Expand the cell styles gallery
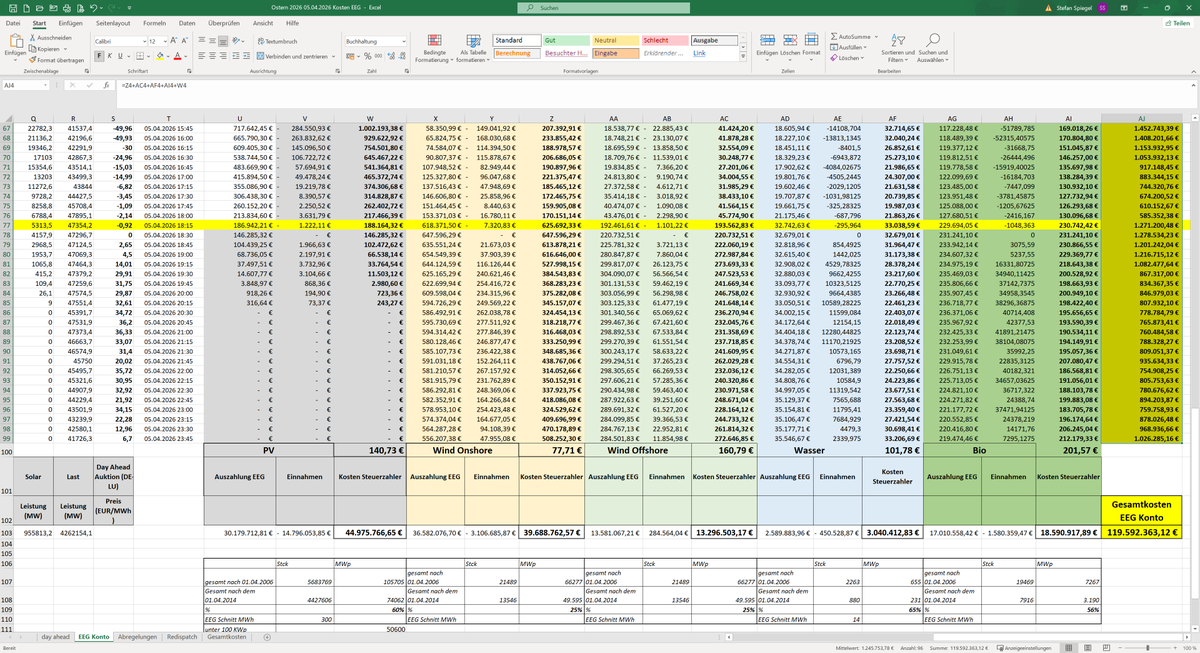The height and width of the screenshot is (653, 1200). [744, 54]
